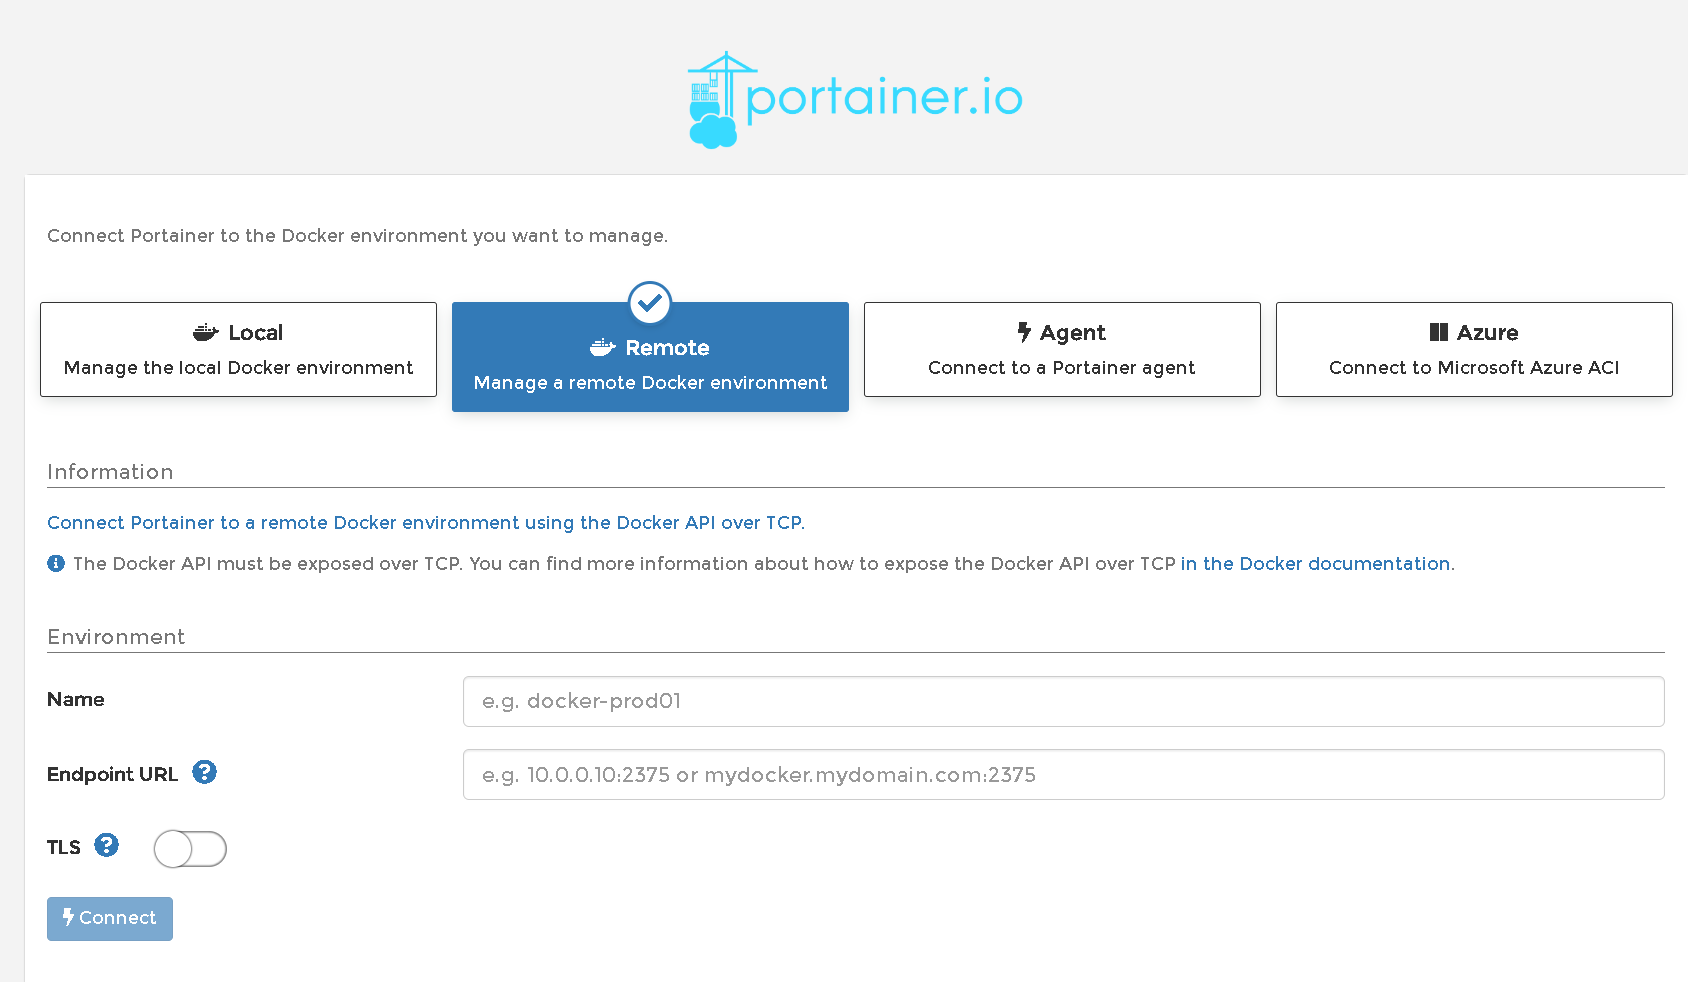Click the intro text about Docker environment to manage
The height and width of the screenshot is (982, 1688).
pos(357,236)
